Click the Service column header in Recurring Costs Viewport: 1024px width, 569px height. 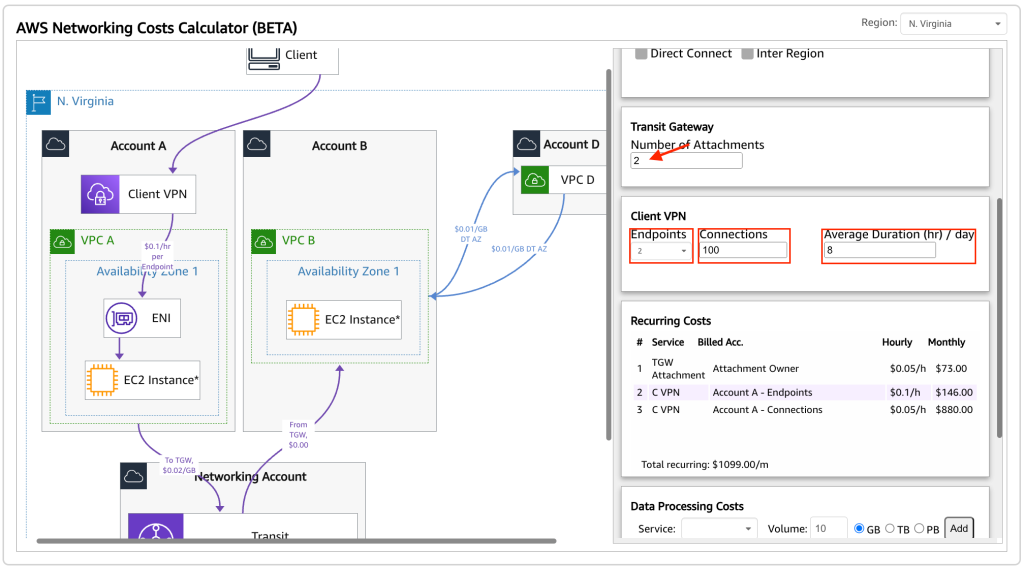667,342
